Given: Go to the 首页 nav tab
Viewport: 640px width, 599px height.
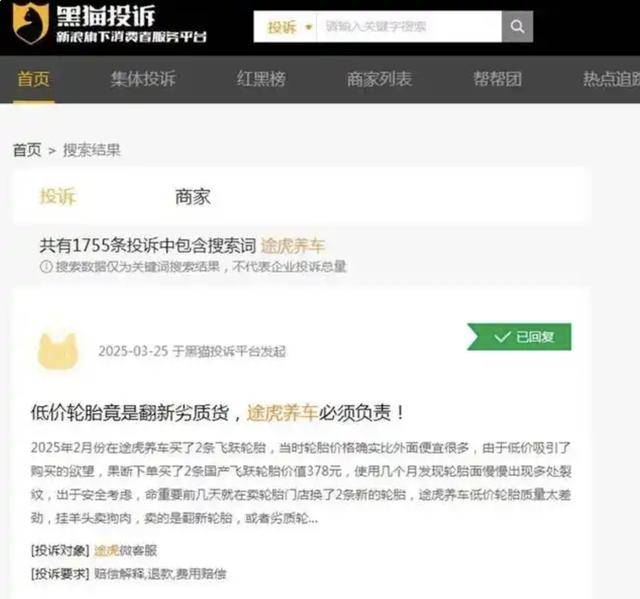Looking at the screenshot, I should tap(33, 79).
